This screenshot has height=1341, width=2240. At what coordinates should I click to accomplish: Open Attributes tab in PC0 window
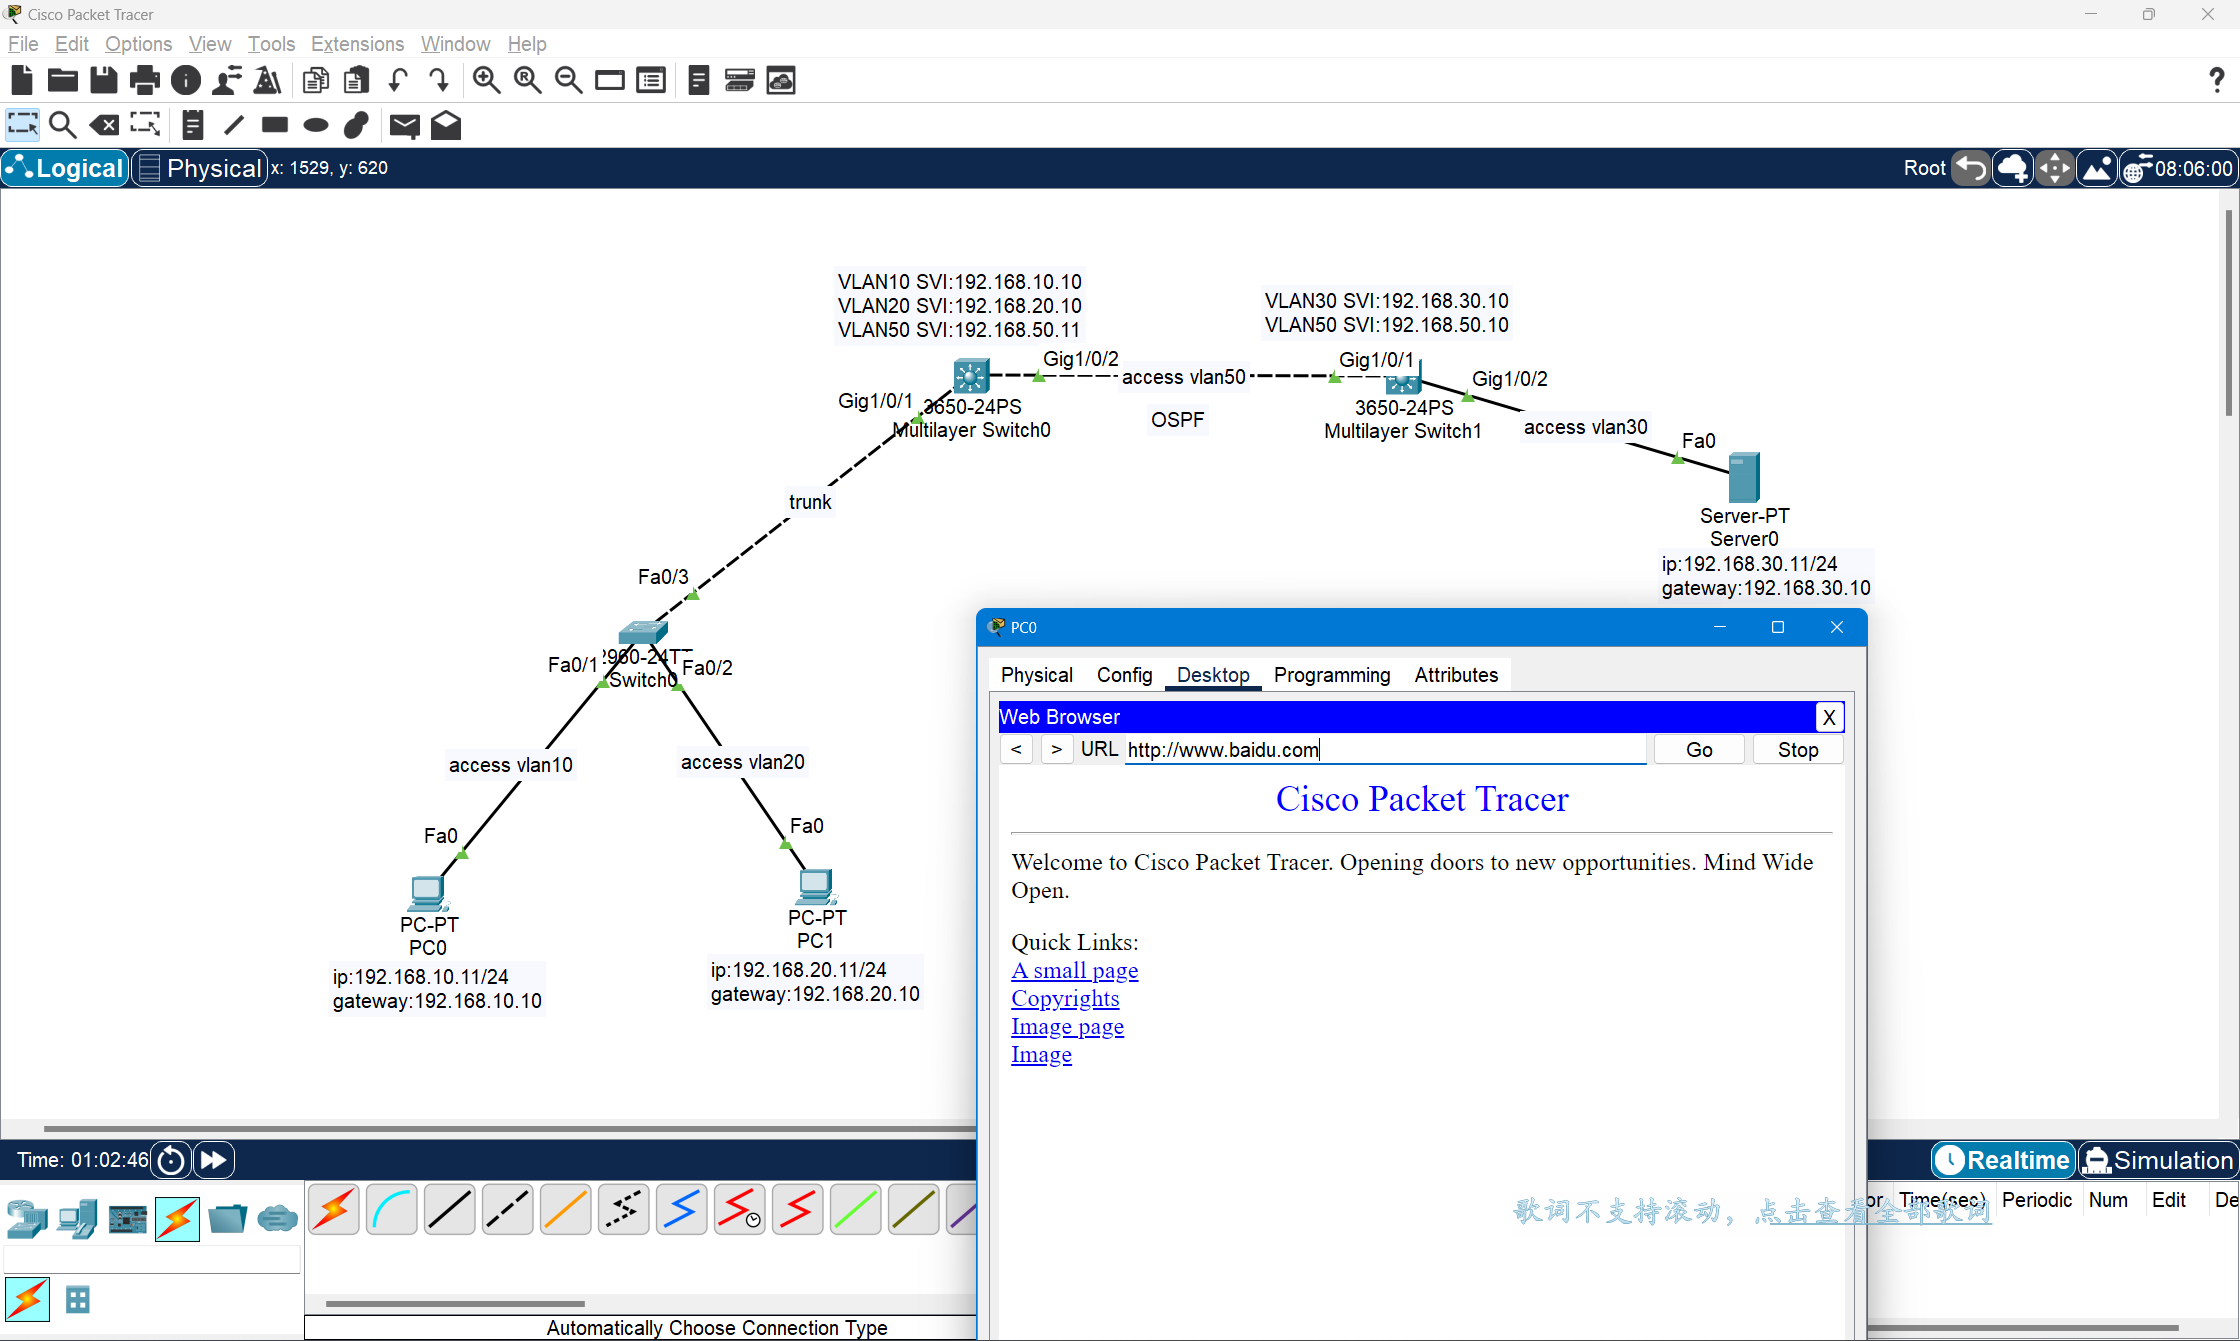[1456, 675]
